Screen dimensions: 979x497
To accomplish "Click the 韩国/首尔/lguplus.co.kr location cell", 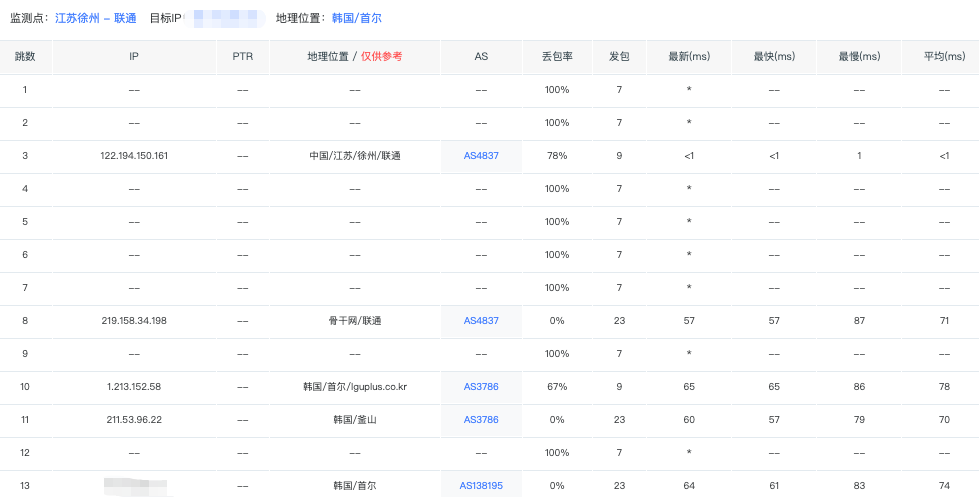I will (355, 387).
